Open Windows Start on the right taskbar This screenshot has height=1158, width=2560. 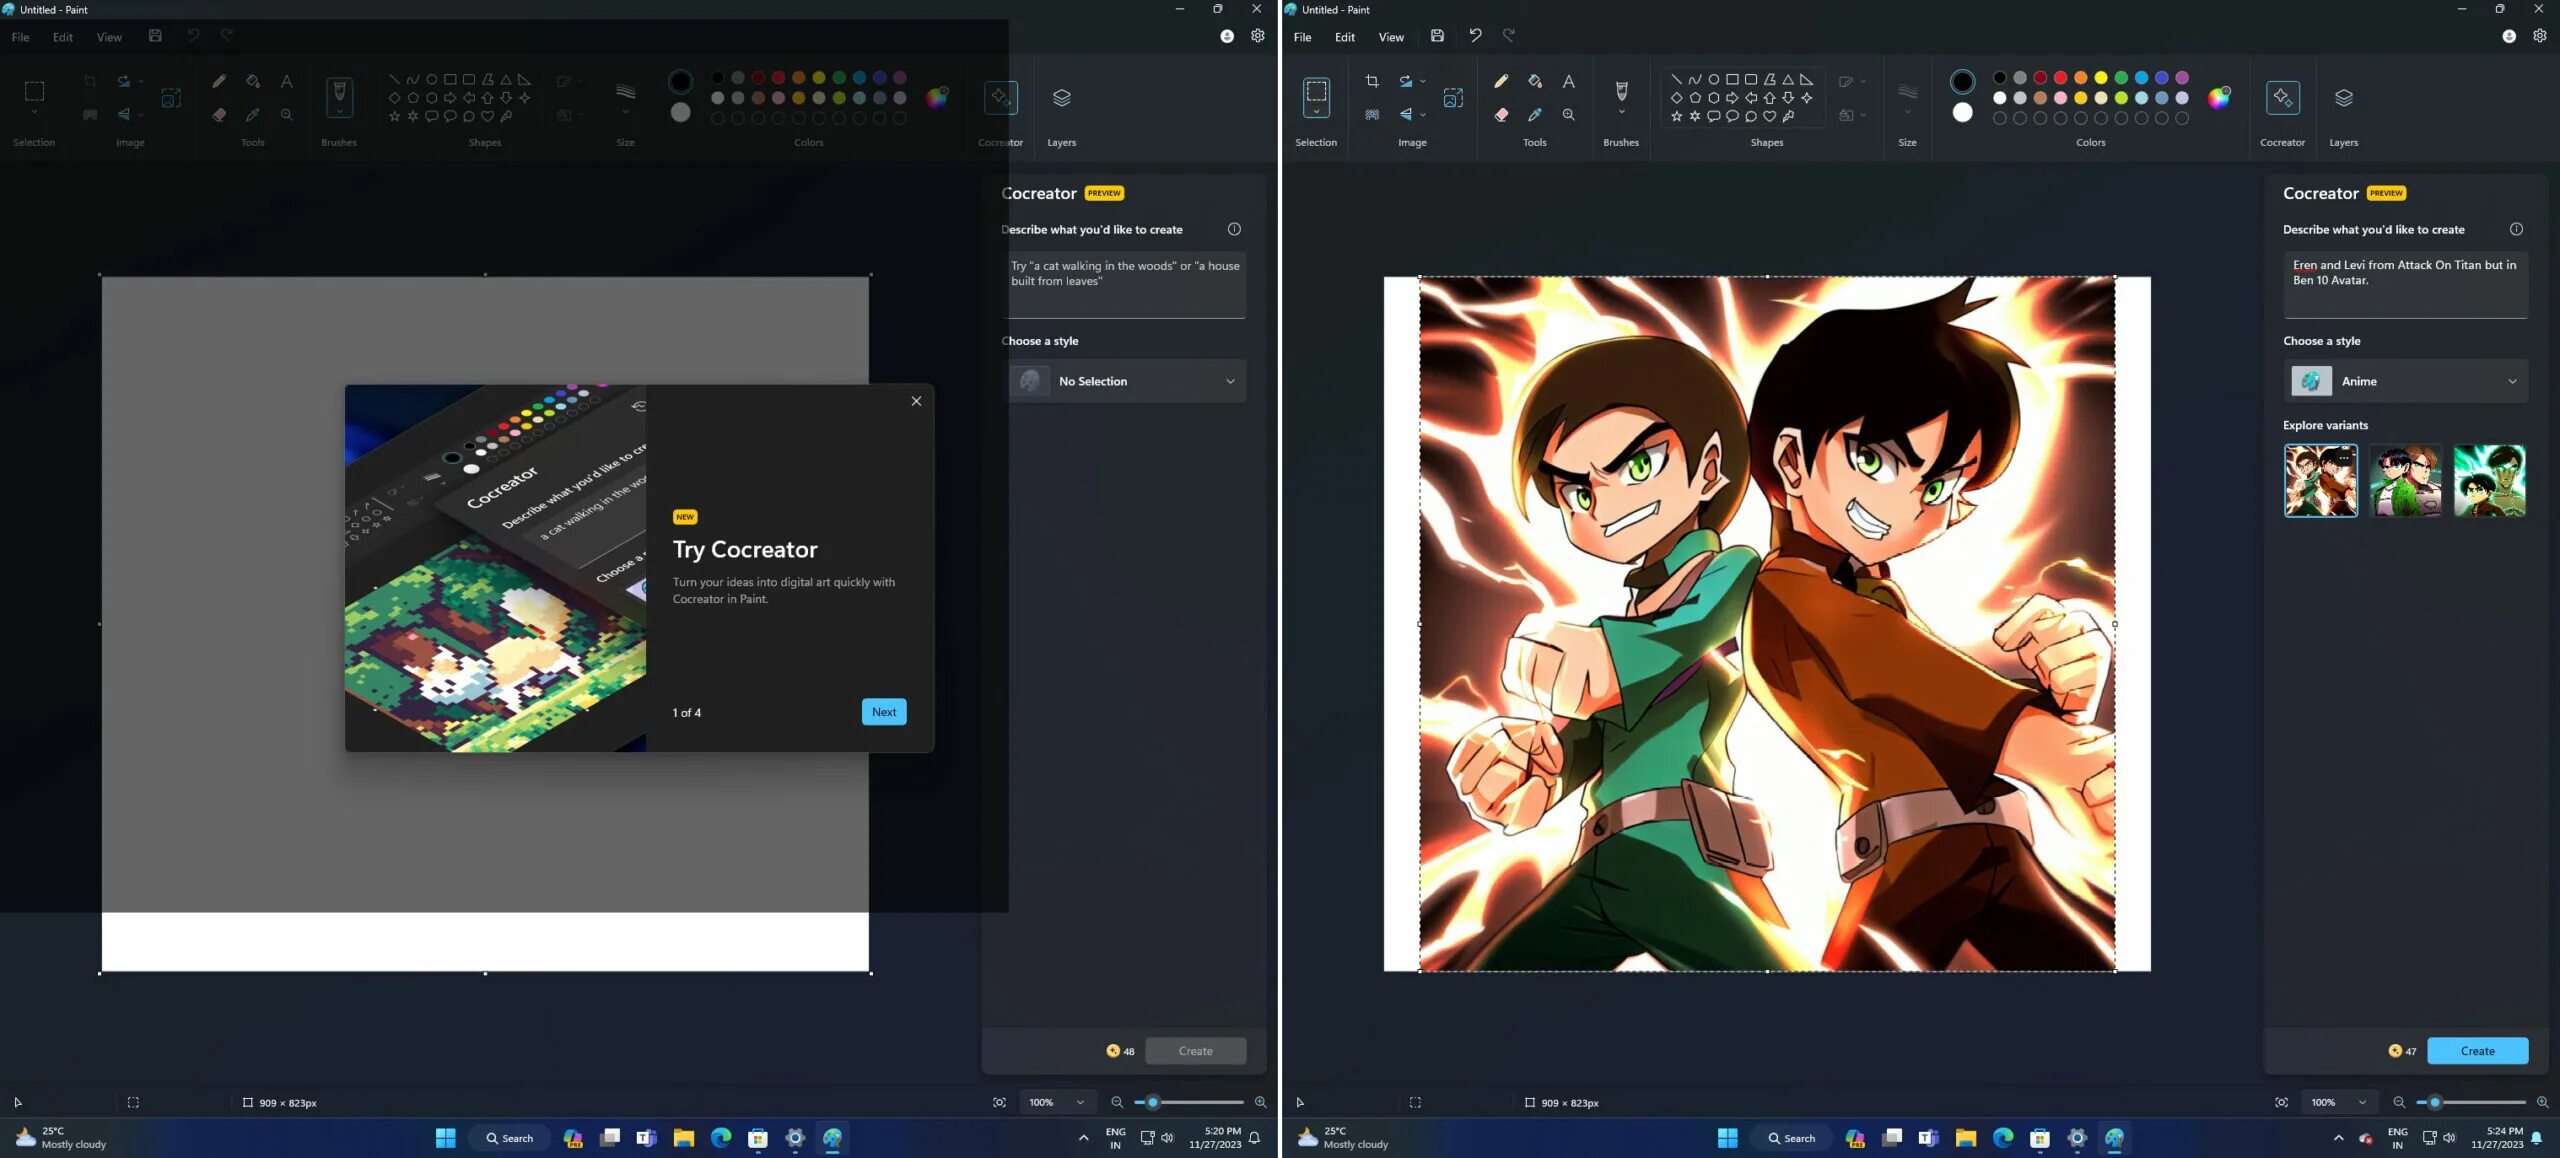(1727, 1138)
